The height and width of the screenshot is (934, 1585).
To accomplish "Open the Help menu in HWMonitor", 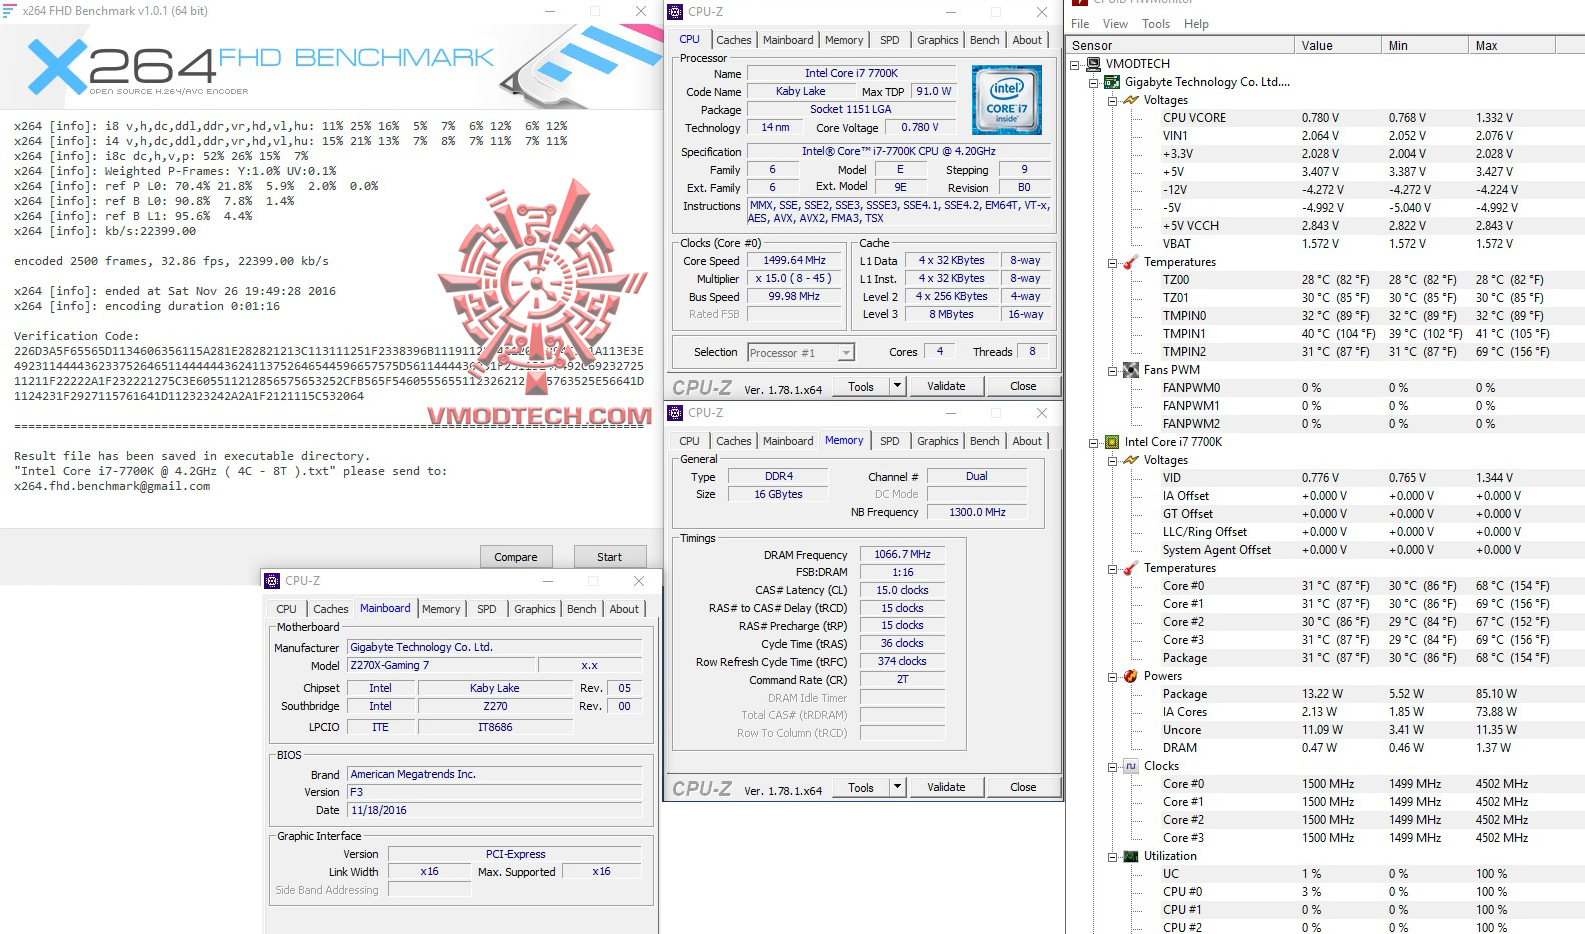I will click(1196, 24).
